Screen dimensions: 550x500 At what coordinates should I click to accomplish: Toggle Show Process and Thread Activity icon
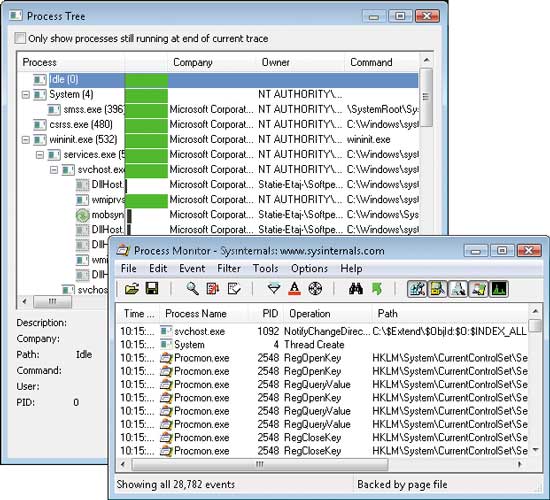pyautogui.click(x=478, y=289)
